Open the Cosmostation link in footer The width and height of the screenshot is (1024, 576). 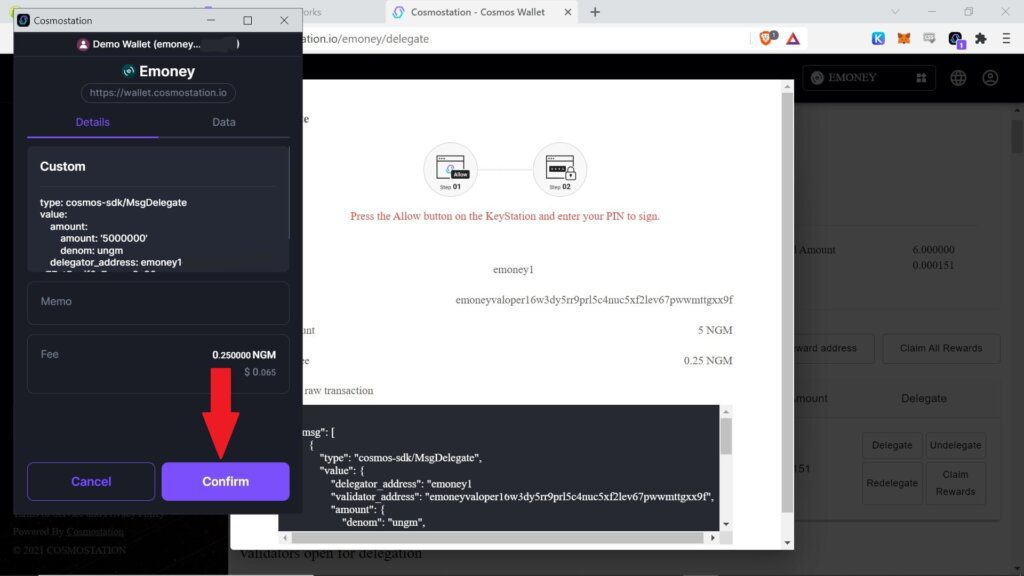95,532
